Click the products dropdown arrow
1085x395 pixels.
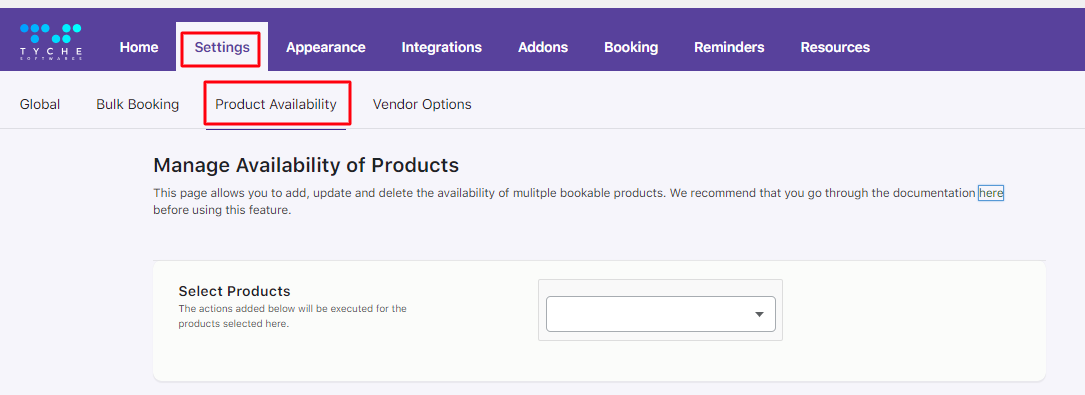(x=759, y=315)
